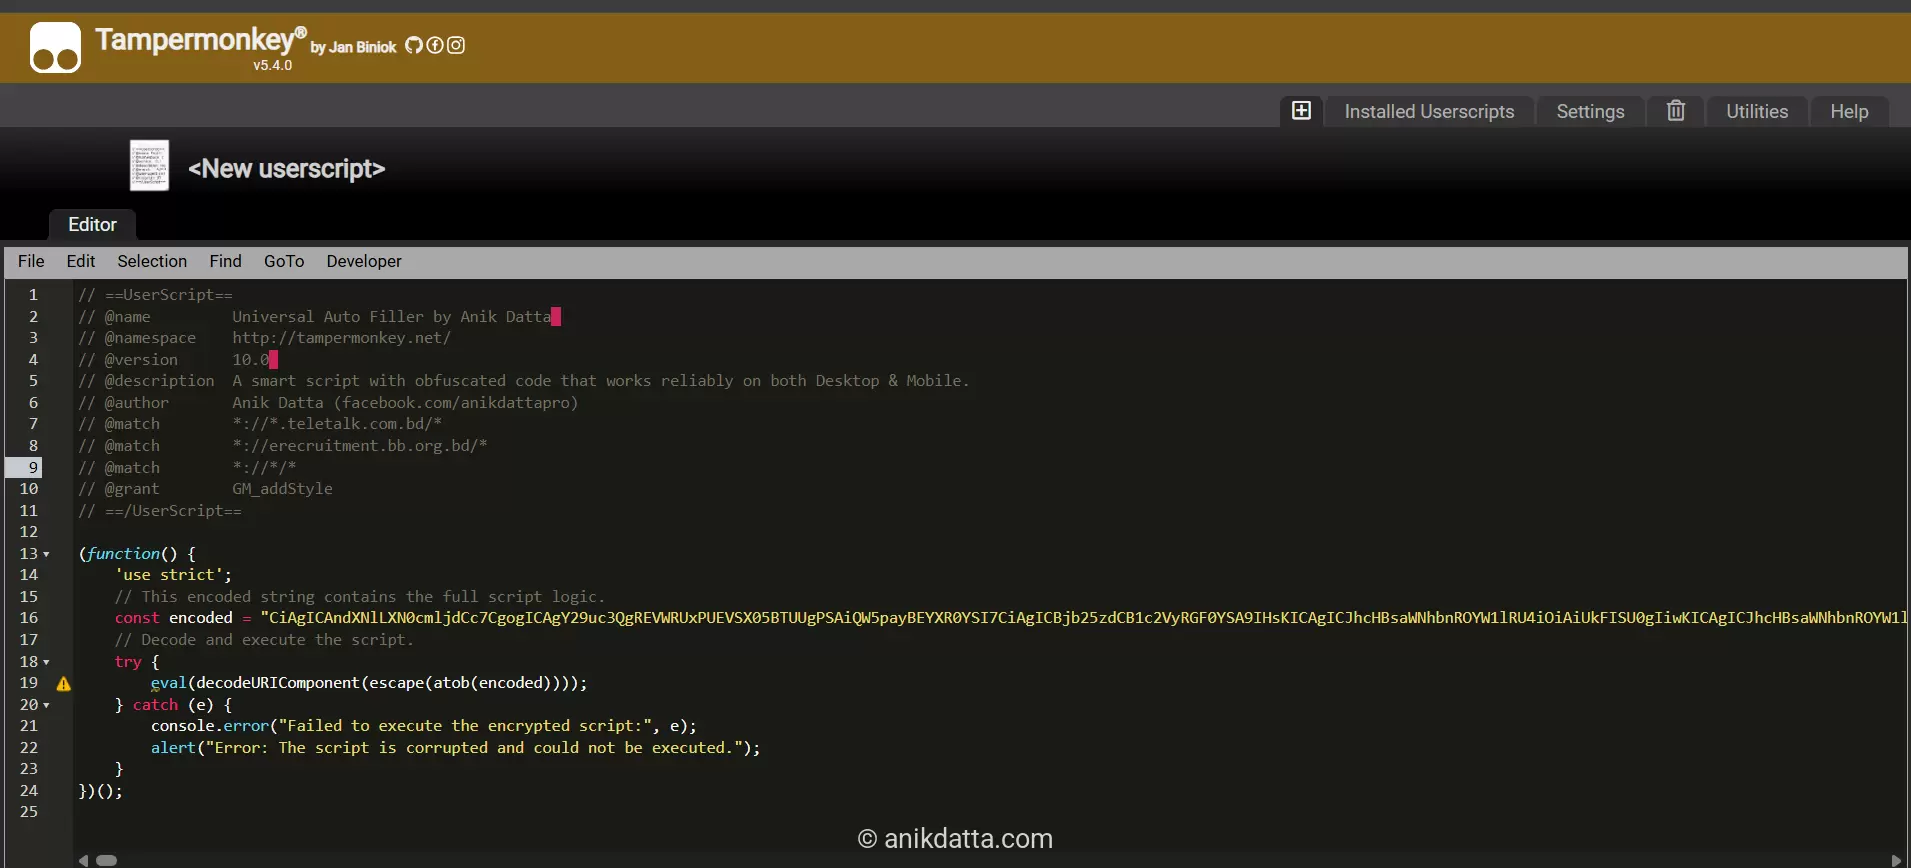
Task: Click the version value '10.0'
Action: [251, 360]
